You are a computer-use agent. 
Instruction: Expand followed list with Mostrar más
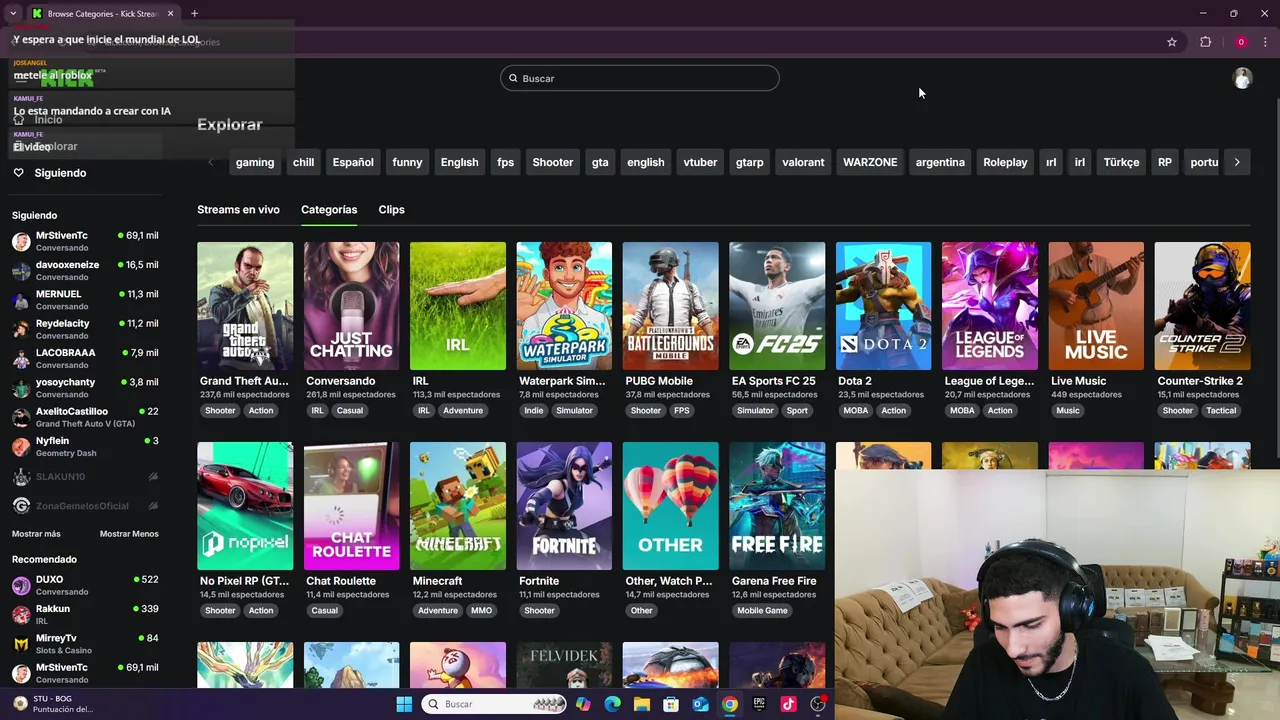pos(36,534)
